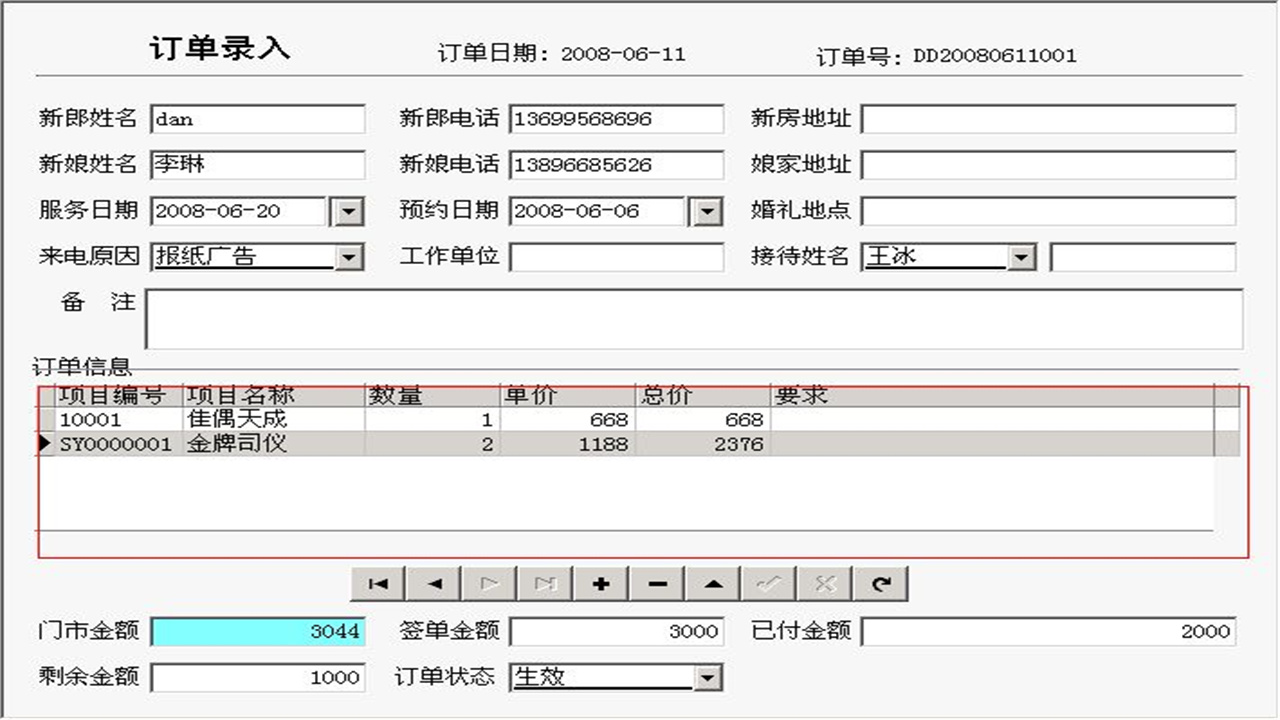The height and width of the screenshot is (720, 1280).
Task: Jump to the last record in the grid
Action: tap(543, 584)
